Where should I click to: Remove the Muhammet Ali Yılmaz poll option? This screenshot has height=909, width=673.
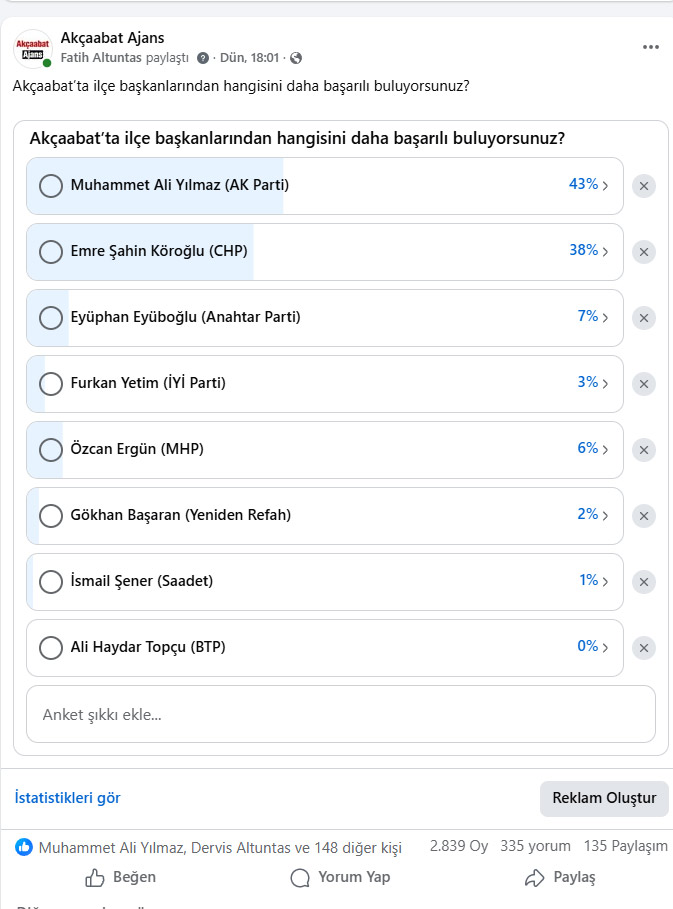tap(645, 186)
